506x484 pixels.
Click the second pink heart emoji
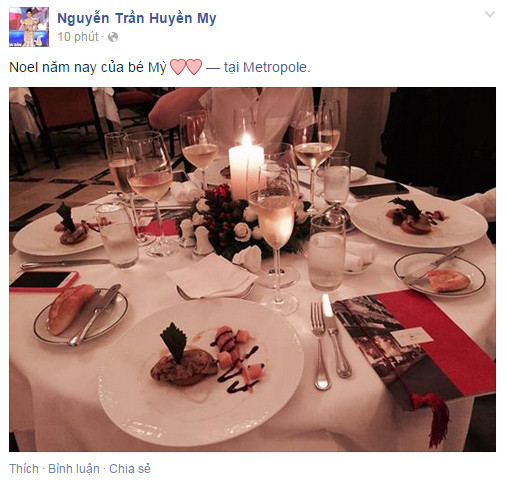pos(194,67)
